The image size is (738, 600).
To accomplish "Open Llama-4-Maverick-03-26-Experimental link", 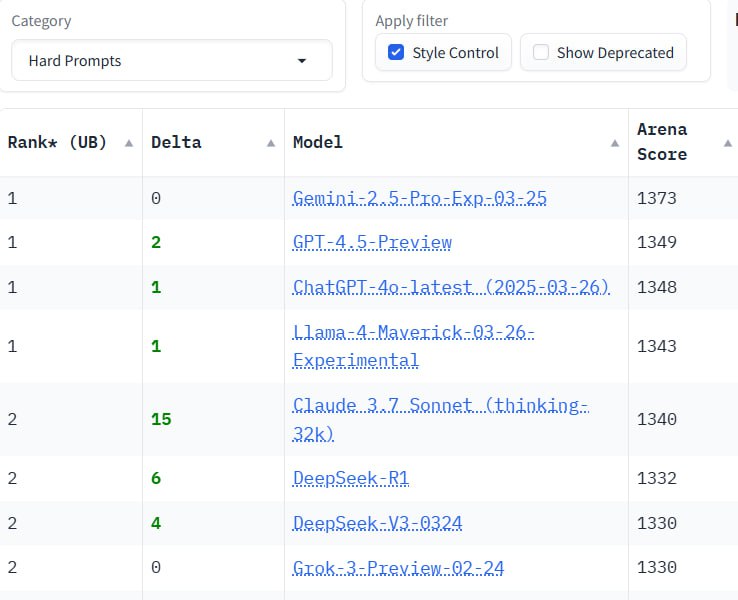I will click(413, 346).
